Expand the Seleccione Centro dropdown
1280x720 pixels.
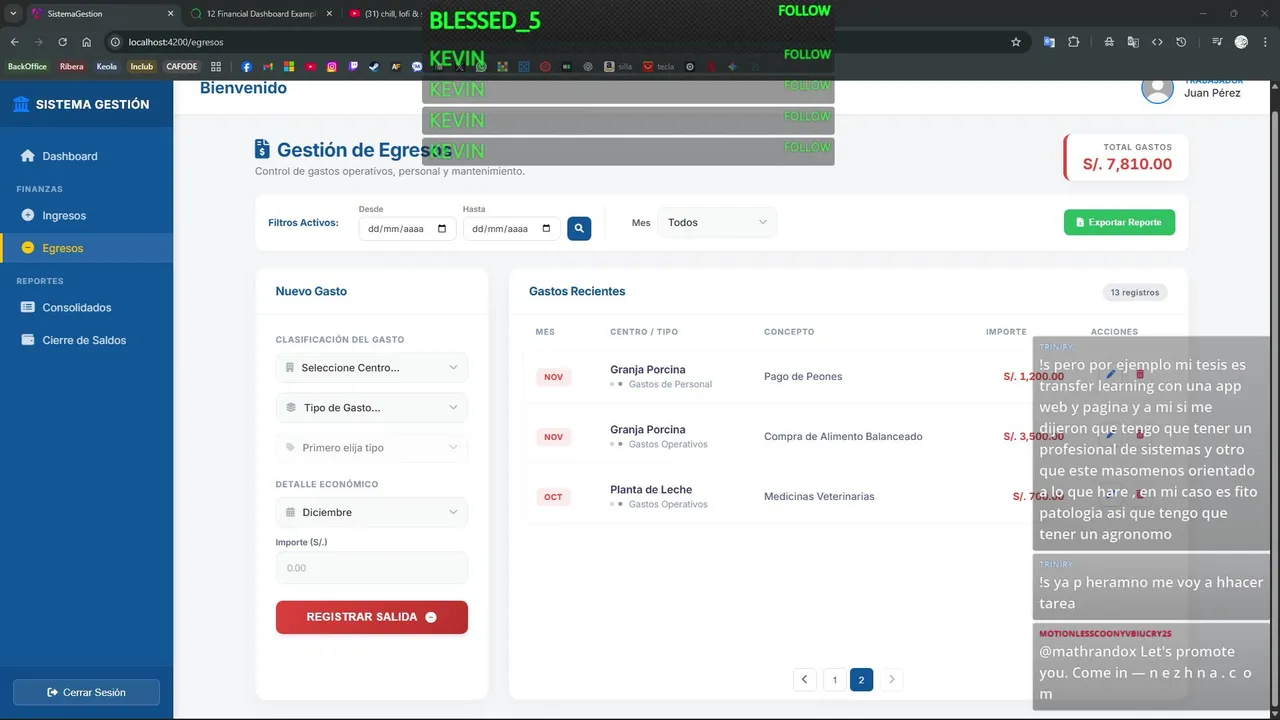click(372, 368)
